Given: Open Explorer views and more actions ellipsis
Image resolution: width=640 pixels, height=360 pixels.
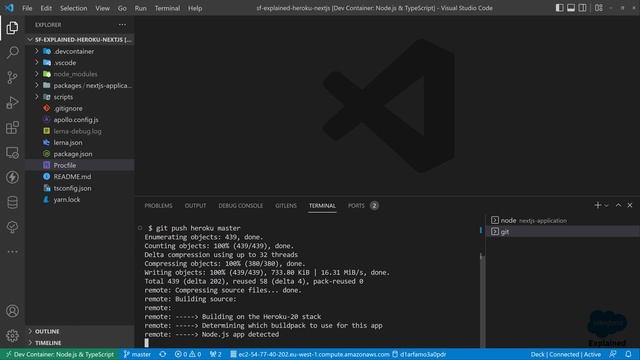Looking at the screenshot, I should (122, 25).
